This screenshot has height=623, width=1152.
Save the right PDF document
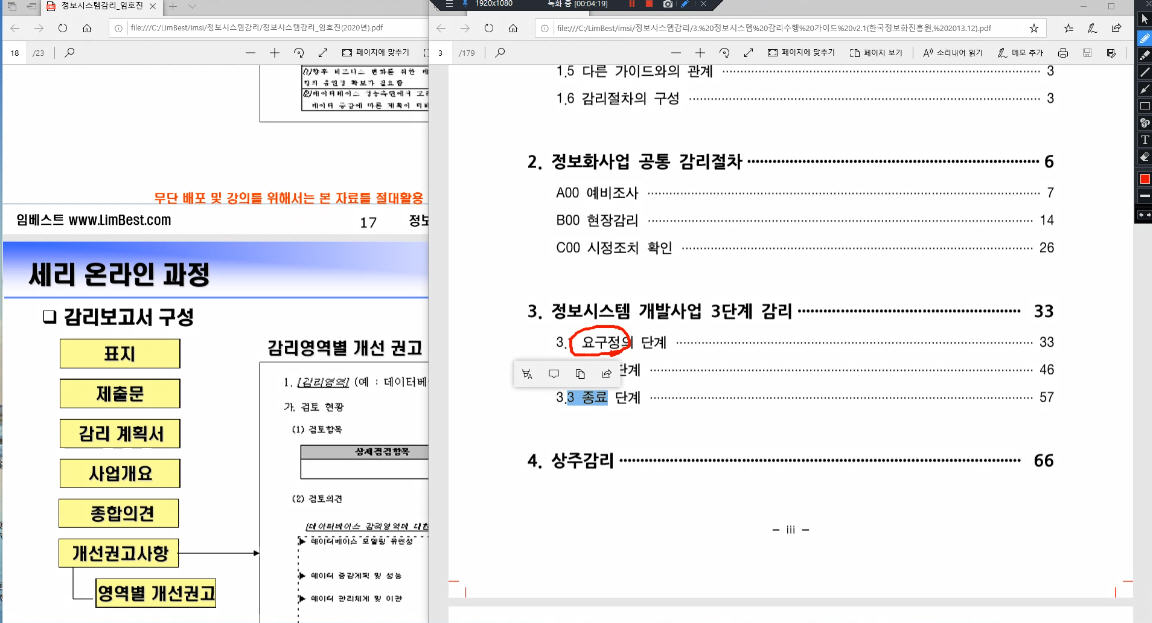[1087, 53]
